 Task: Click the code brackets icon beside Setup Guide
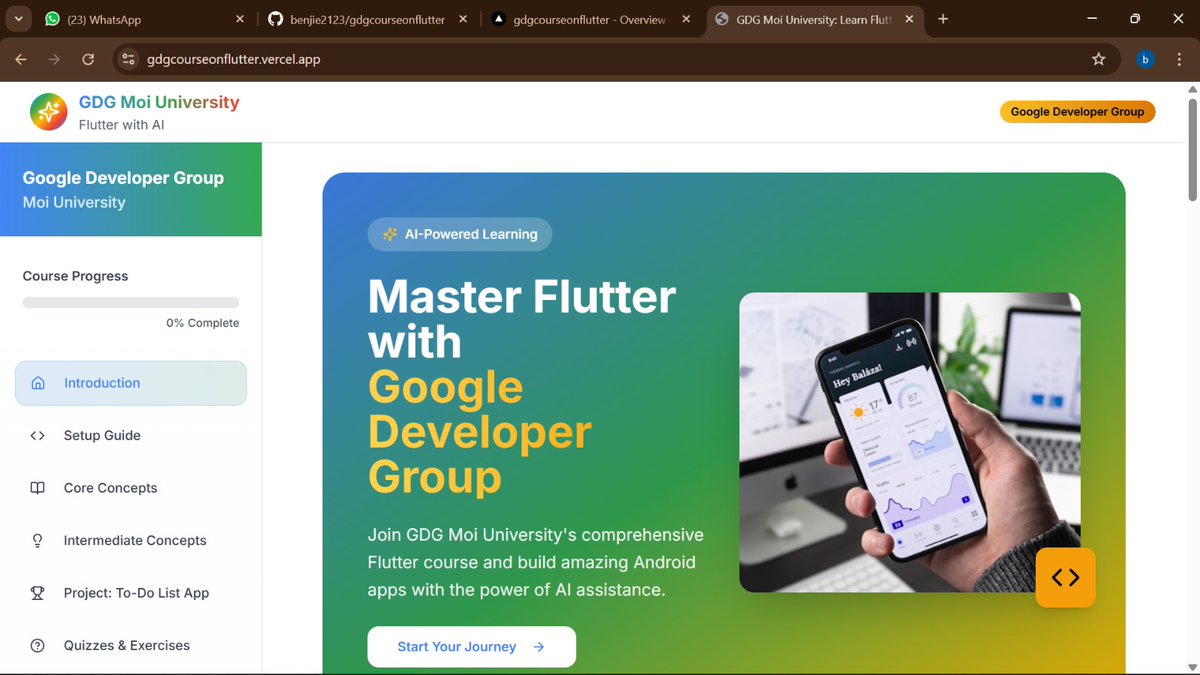pos(38,435)
